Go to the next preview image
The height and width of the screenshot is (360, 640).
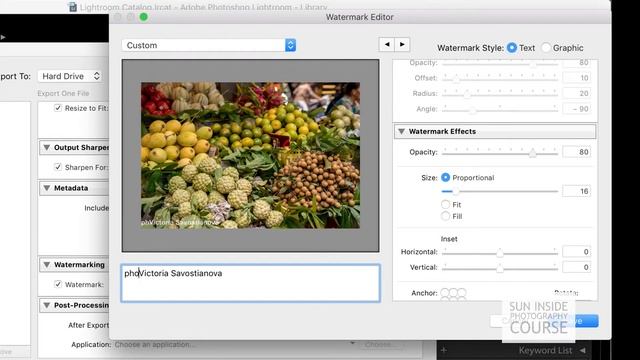402,44
